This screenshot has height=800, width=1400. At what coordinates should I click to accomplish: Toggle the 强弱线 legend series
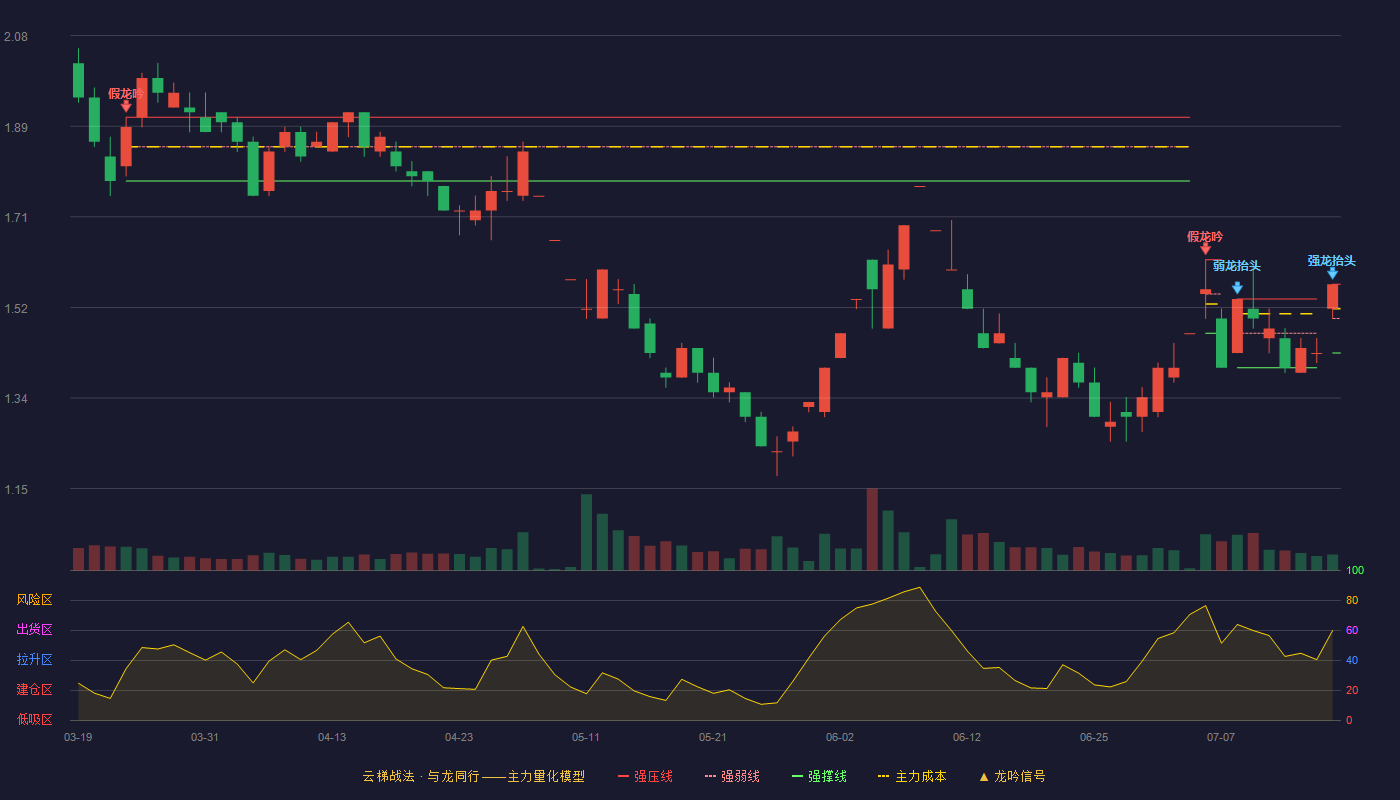(x=732, y=776)
